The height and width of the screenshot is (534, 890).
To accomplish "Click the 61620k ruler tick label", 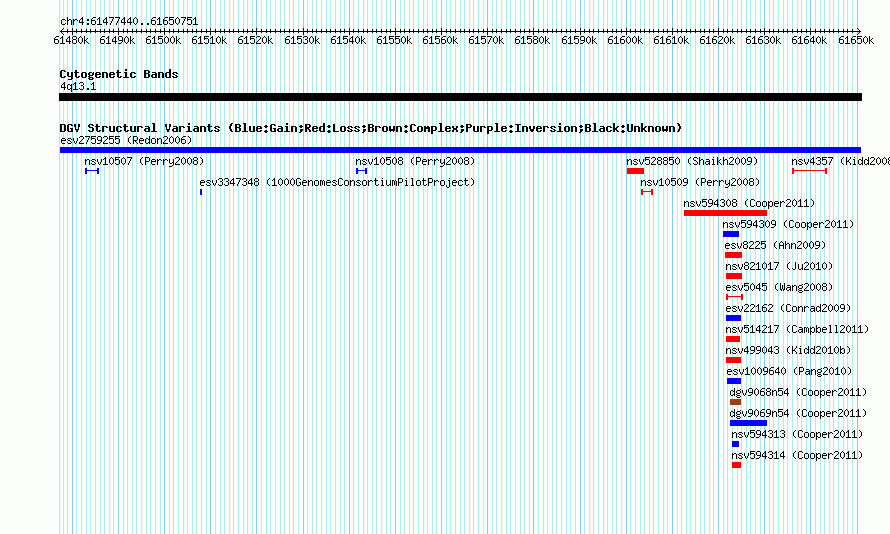I will [717, 40].
